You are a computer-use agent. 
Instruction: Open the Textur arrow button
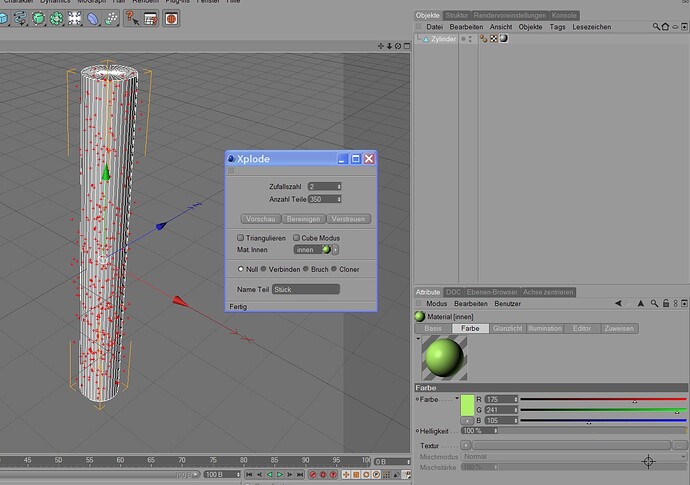(466, 445)
